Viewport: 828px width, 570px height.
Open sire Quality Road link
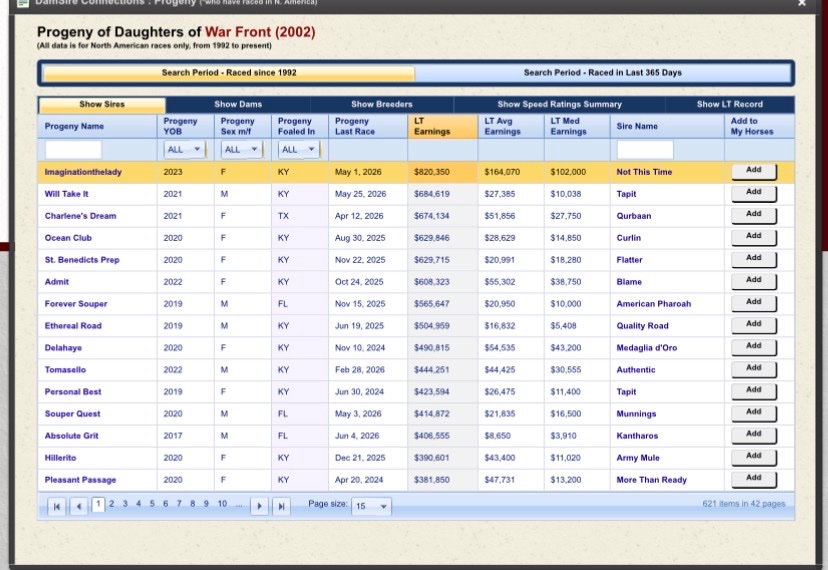(x=643, y=326)
